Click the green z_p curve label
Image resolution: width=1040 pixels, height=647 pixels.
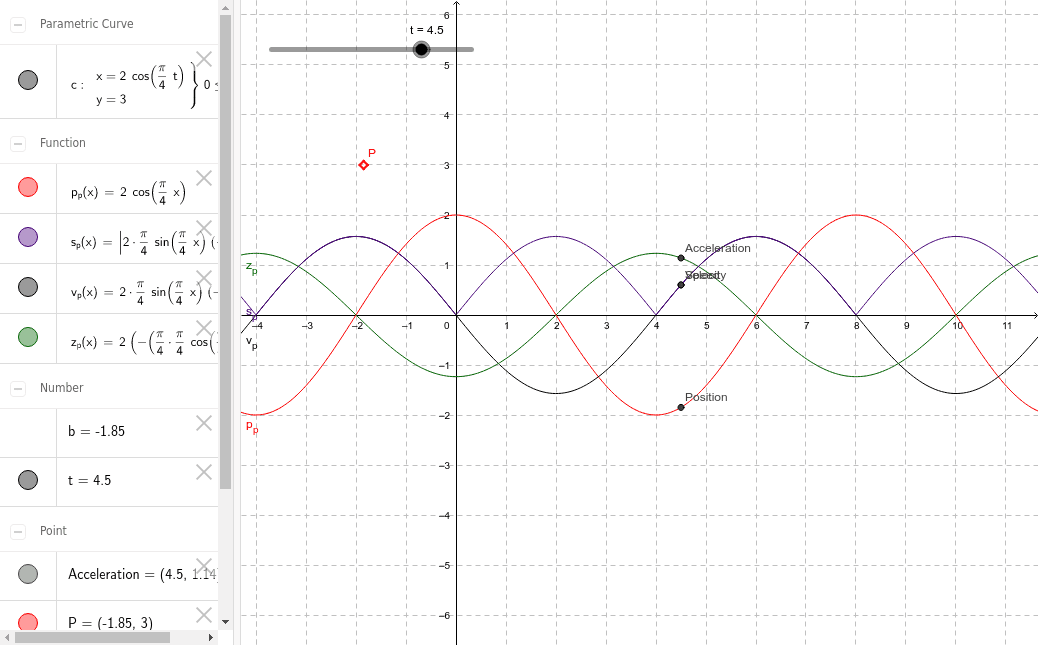(x=251, y=267)
